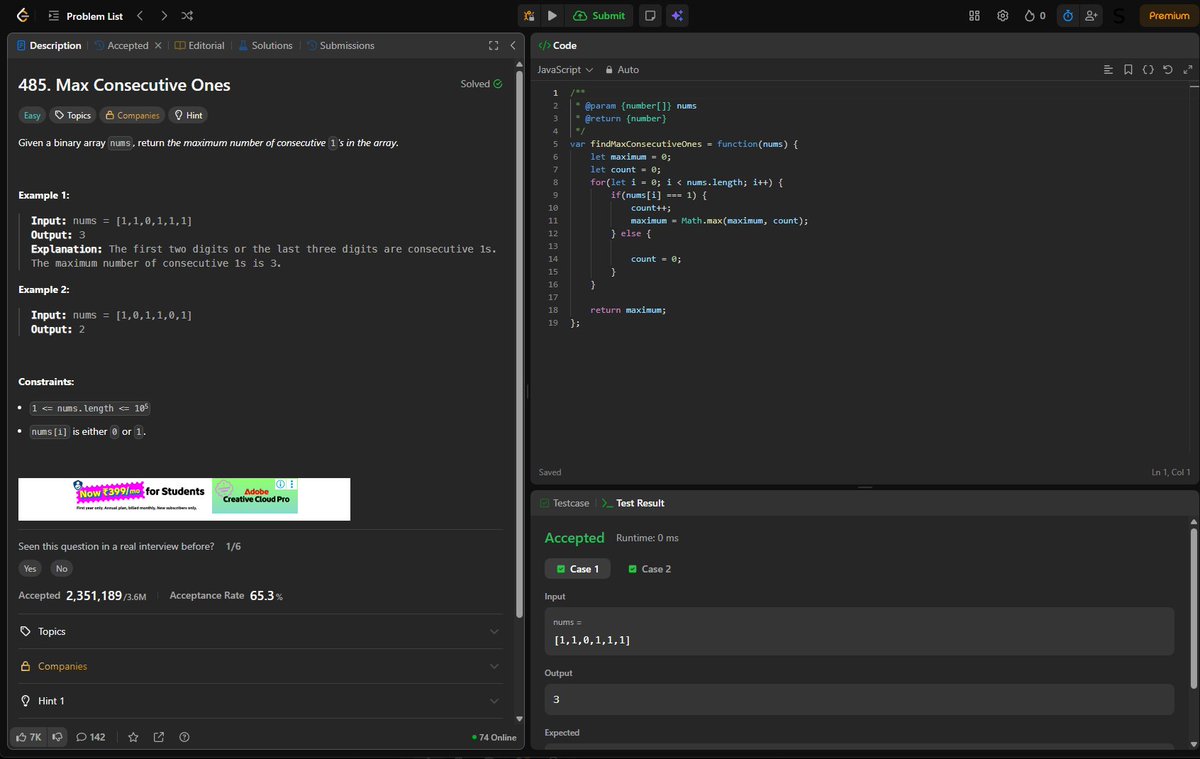The image size is (1200, 759).
Task: Click the Companies tag under title
Action: [x=132, y=115]
